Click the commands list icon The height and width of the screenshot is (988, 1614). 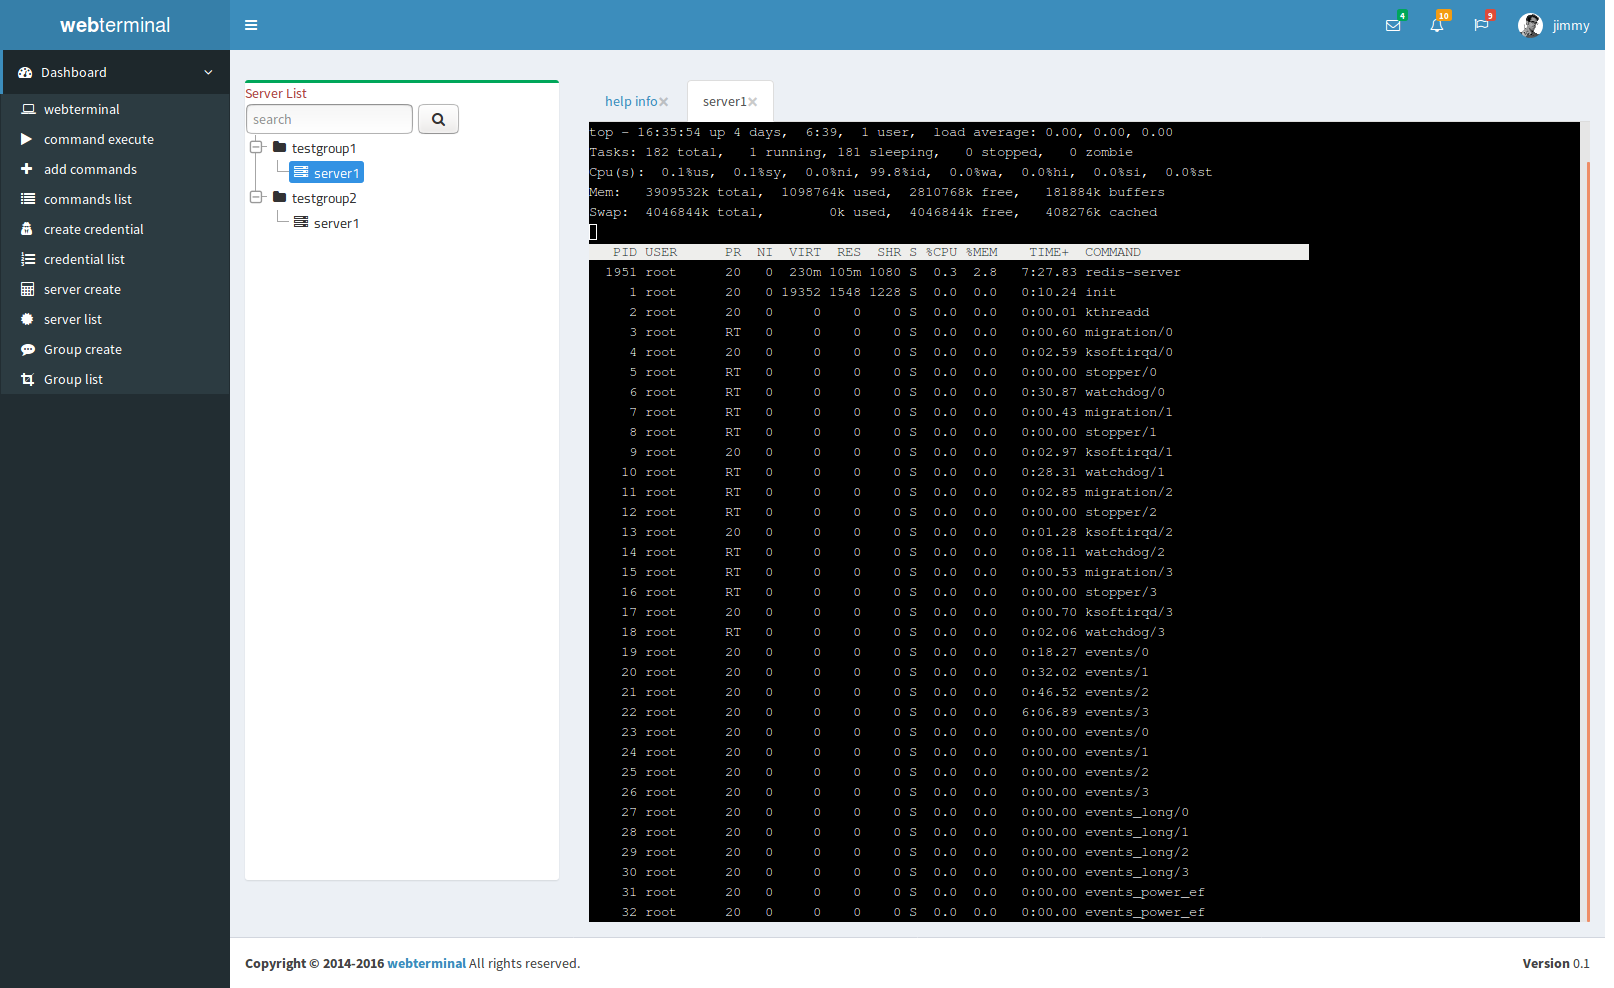click(x=28, y=199)
